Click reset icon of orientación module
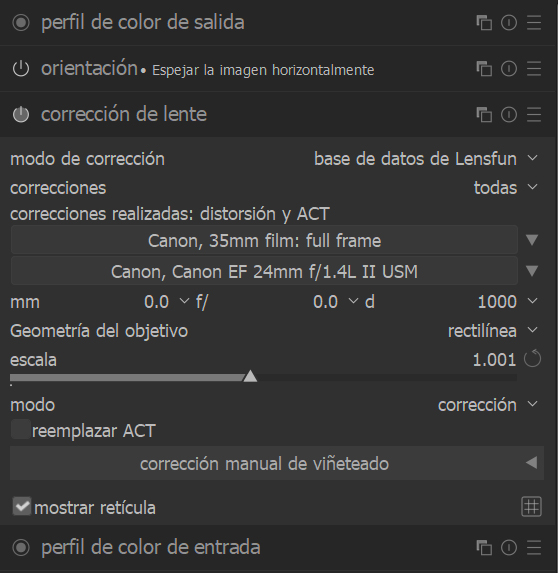 click(509, 69)
